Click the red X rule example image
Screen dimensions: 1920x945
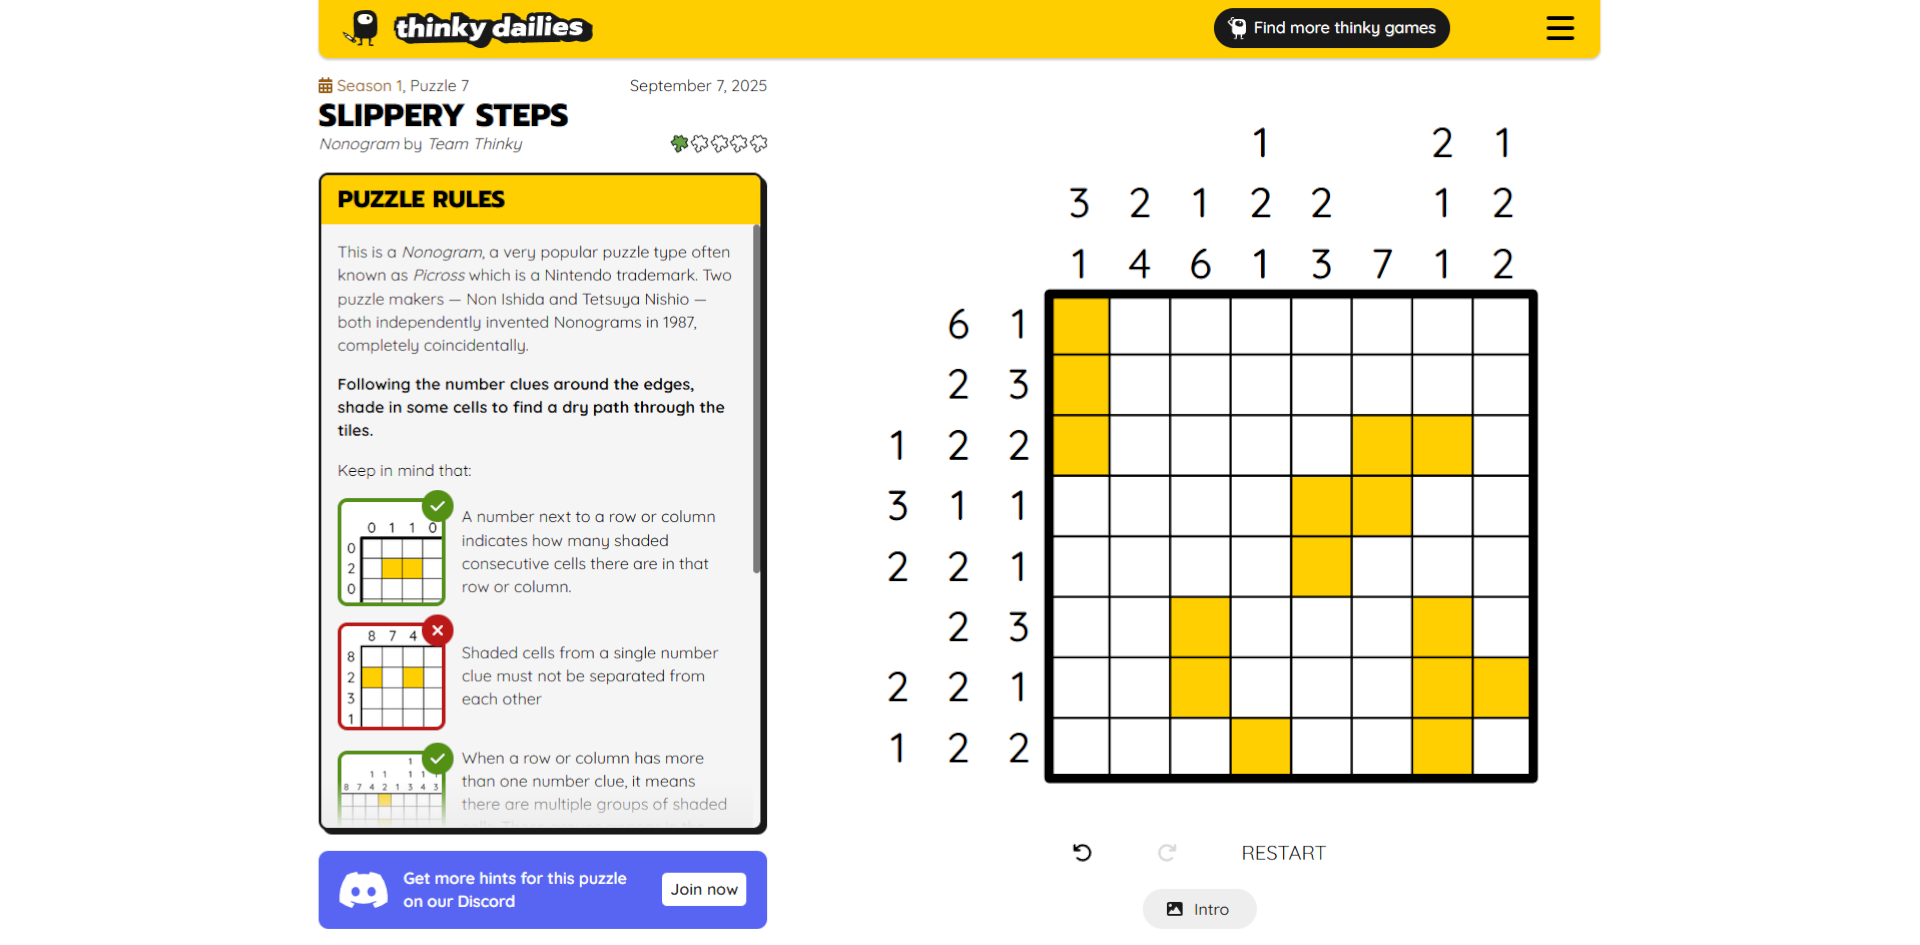[x=392, y=677]
